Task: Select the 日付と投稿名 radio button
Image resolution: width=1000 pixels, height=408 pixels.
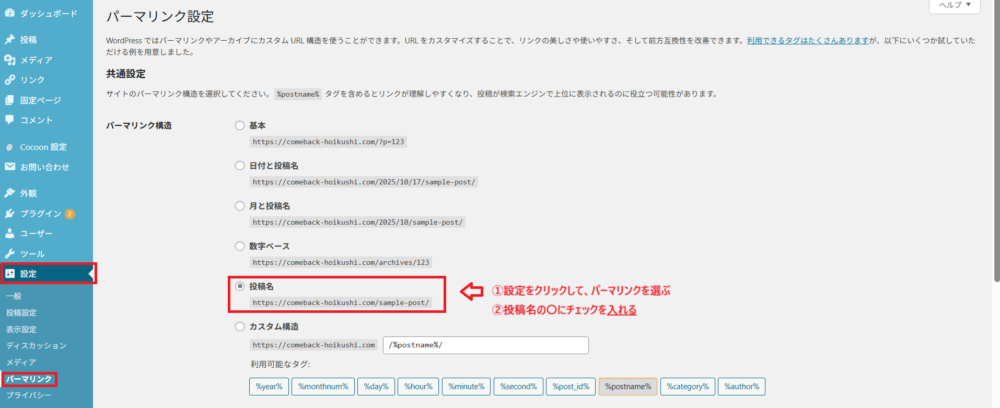Action: point(239,165)
